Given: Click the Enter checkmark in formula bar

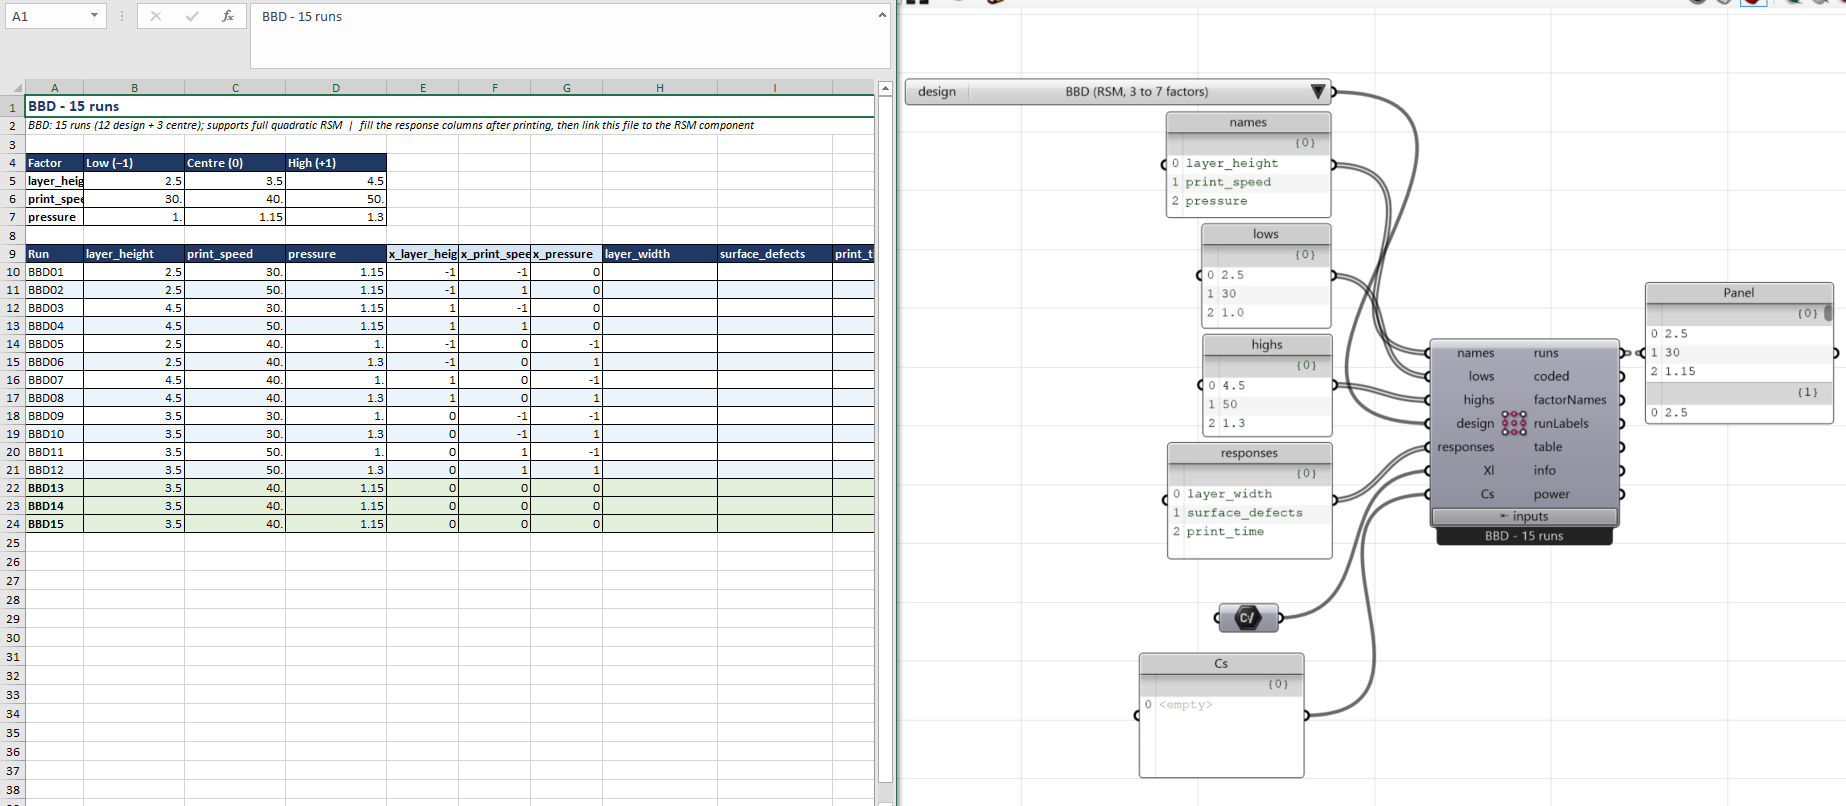Looking at the screenshot, I should (192, 16).
